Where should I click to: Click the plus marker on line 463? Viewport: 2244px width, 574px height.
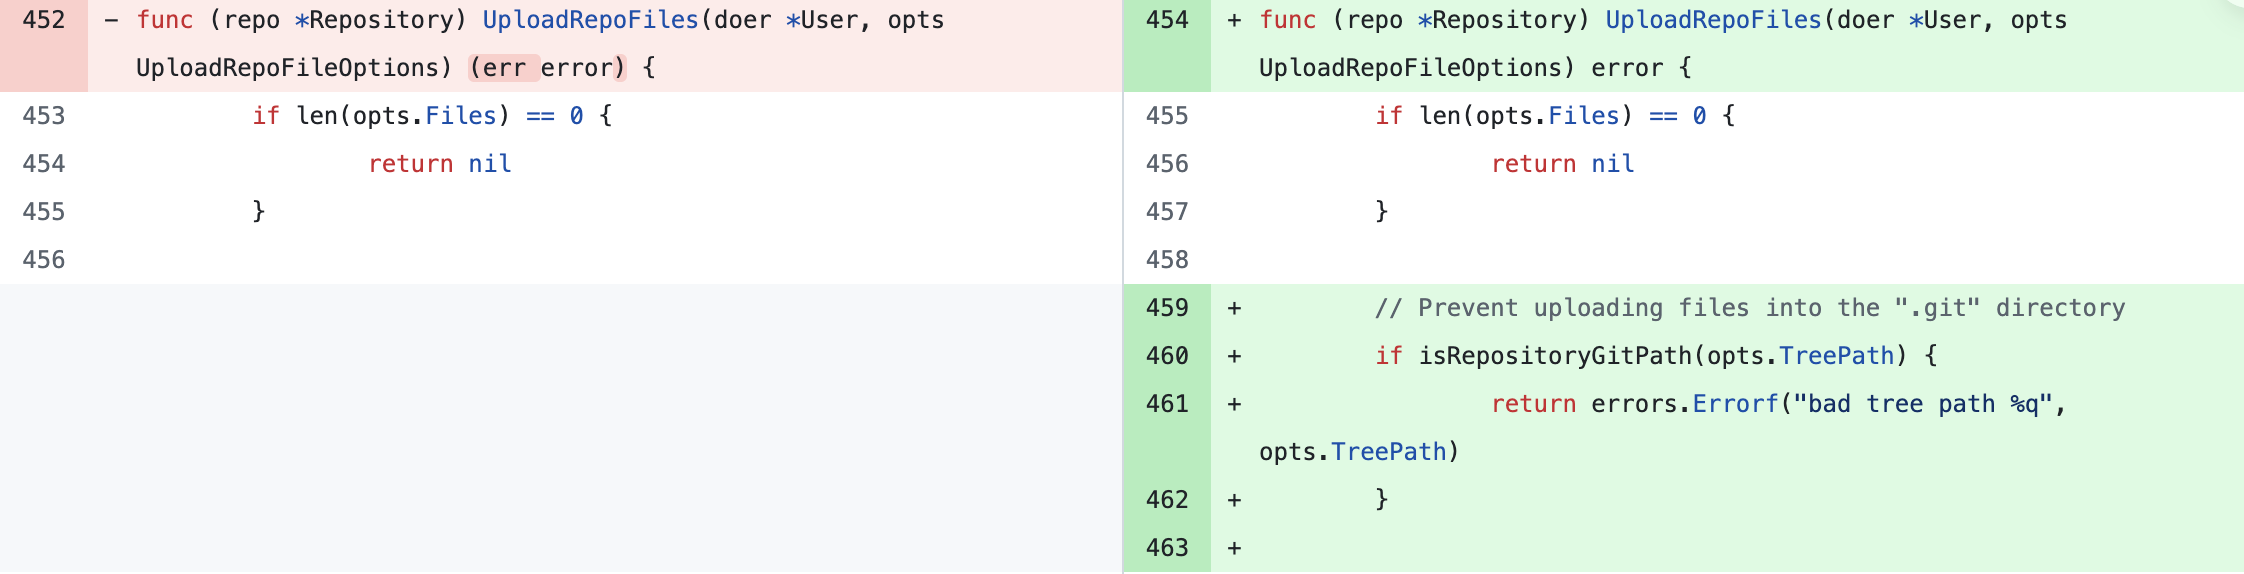pyautogui.click(x=1235, y=548)
